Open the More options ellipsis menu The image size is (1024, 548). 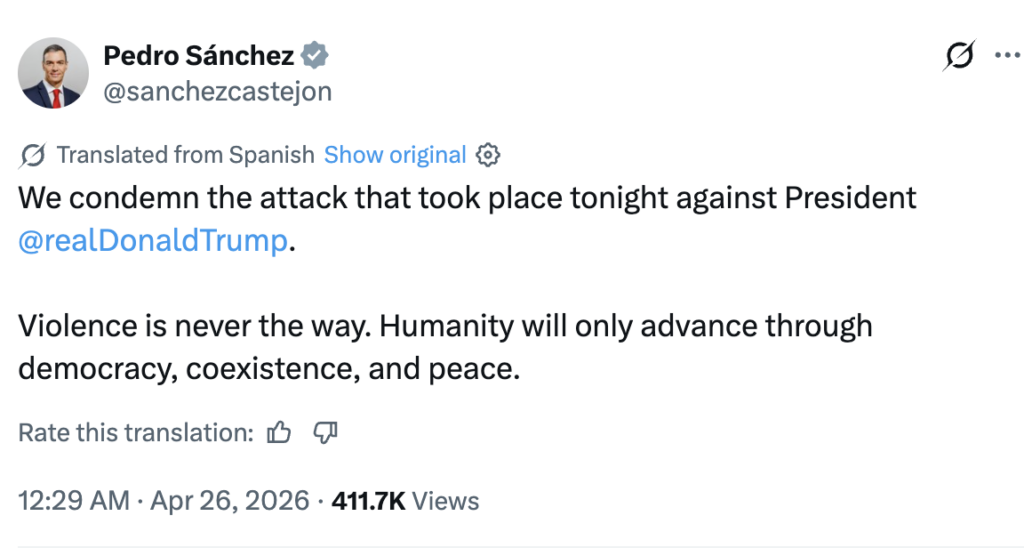click(x=1004, y=56)
